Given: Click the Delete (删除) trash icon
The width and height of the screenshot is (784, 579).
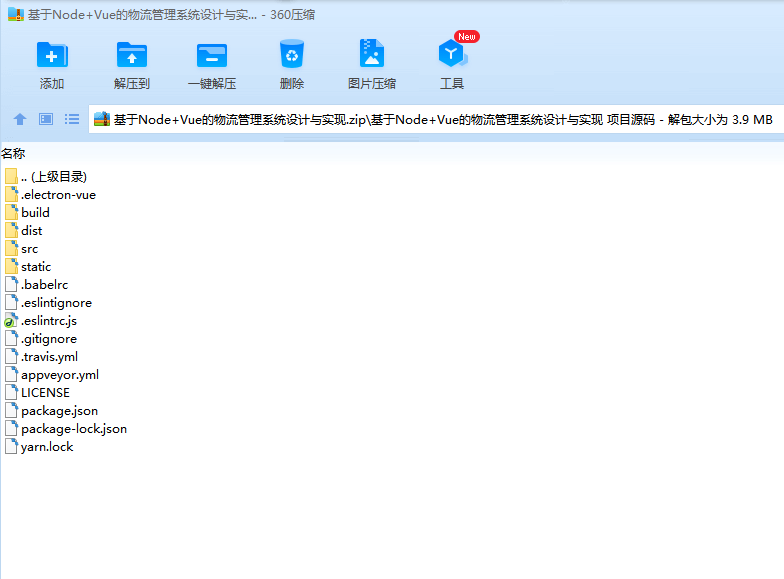Looking at the screenshot, I should (x=292, y=54).
